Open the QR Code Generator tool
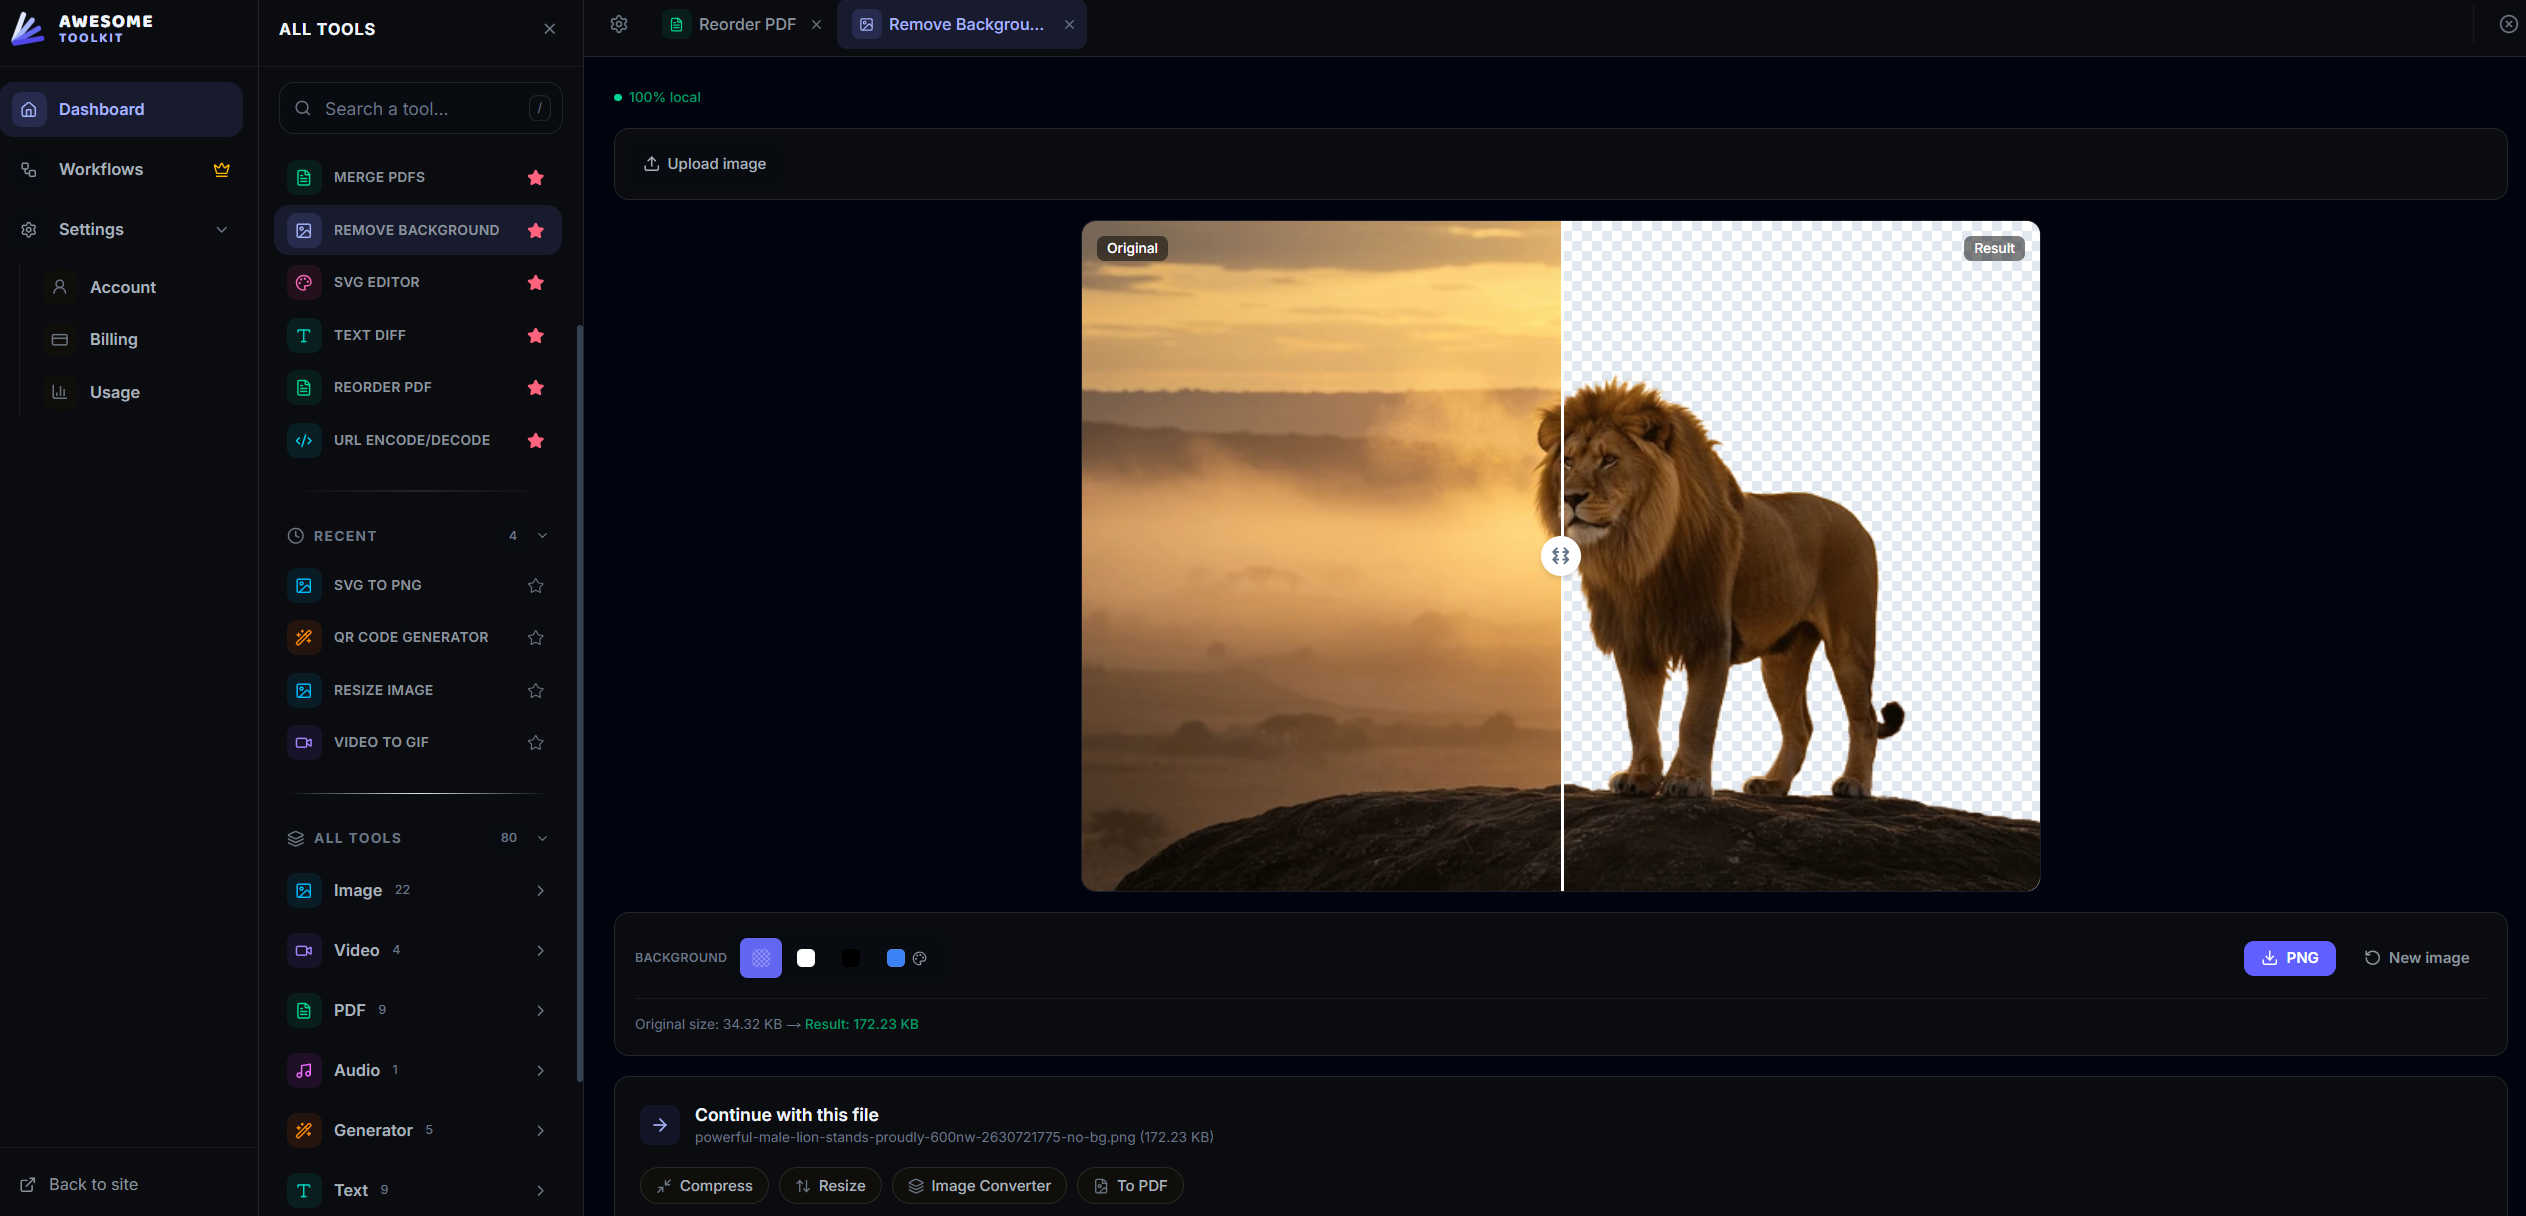 click(x=410, y=637)
